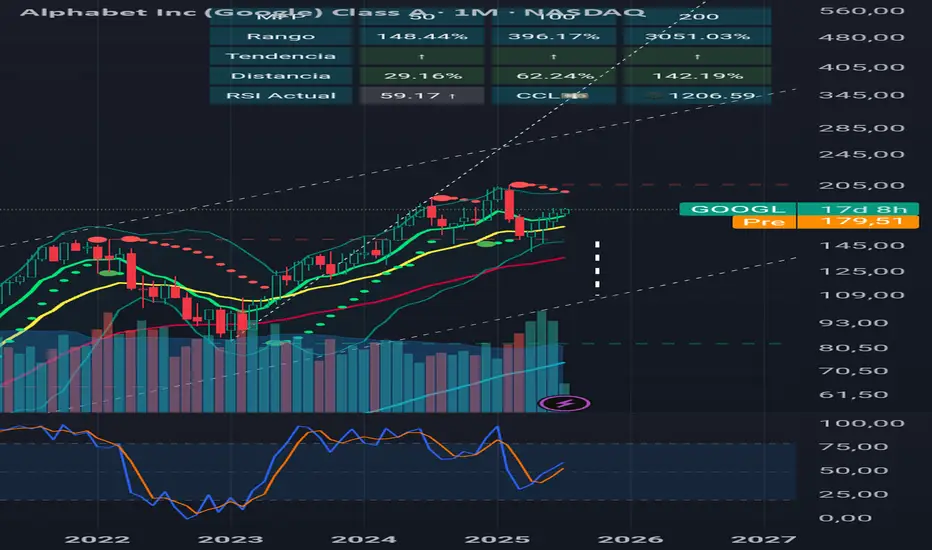This screenshot has width=932, height=550.
Task: Click the 1206.59 value cell
Action: [697, 95]
